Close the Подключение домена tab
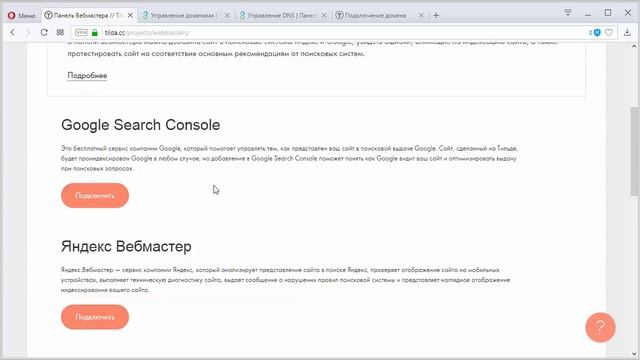The image size is (640, 360). click(x=421, y=16)
